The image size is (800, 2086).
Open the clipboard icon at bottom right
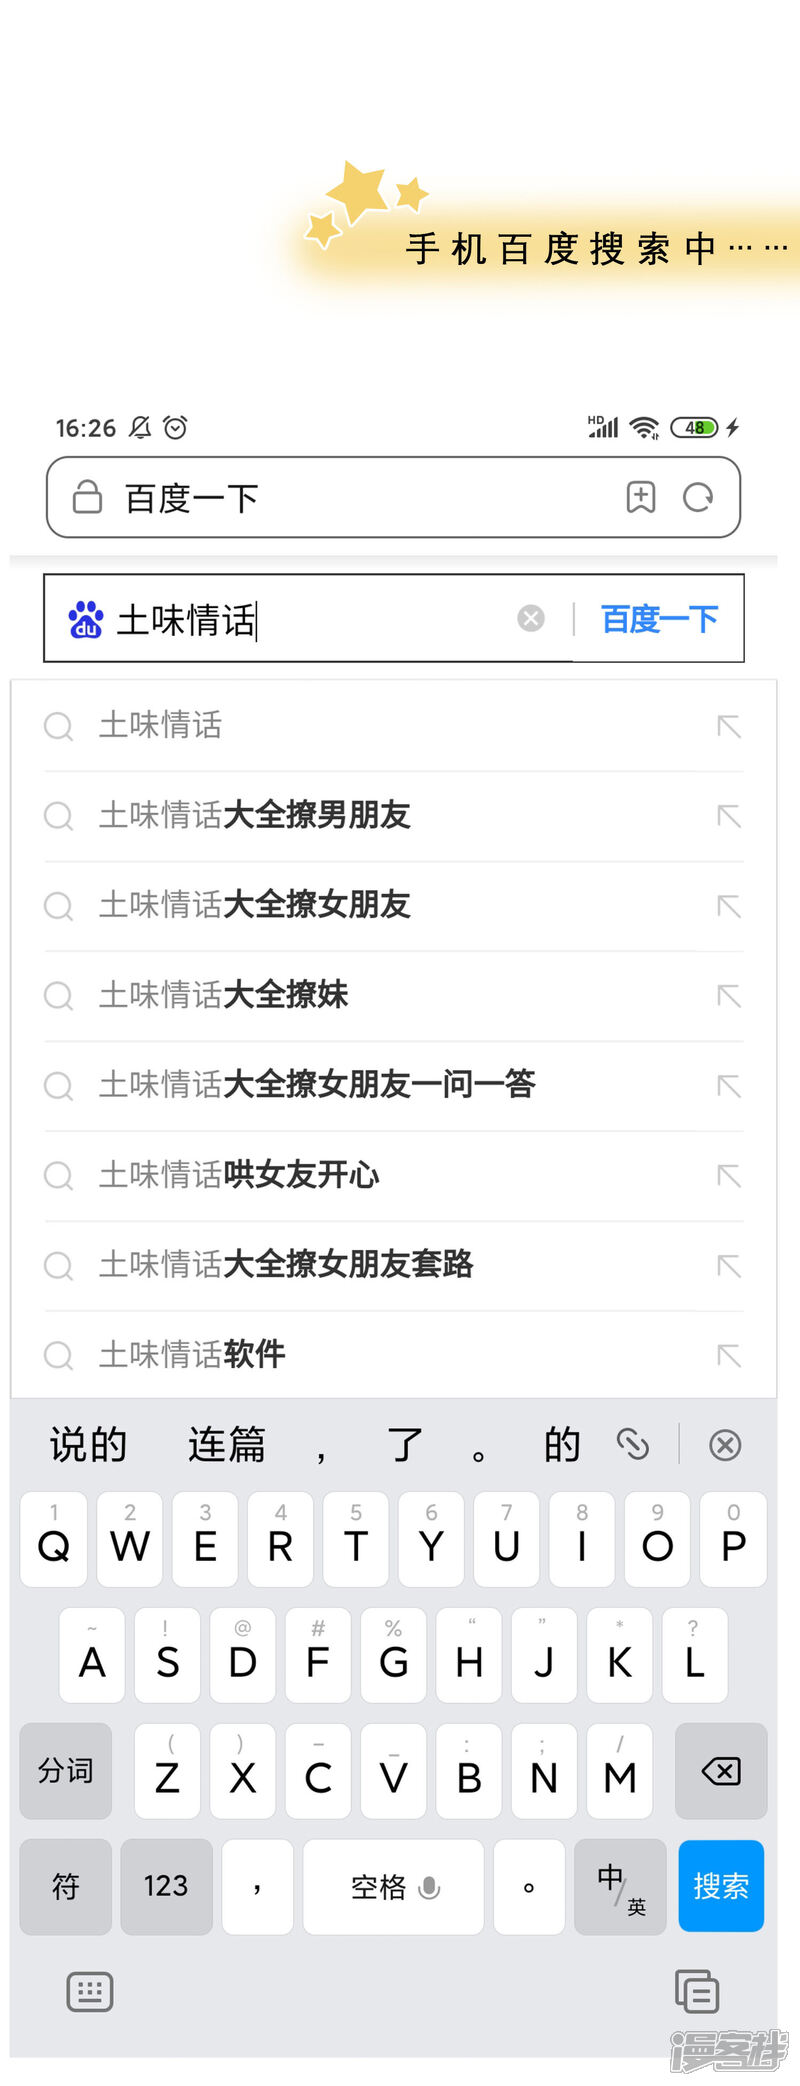tap(696, 1991)
